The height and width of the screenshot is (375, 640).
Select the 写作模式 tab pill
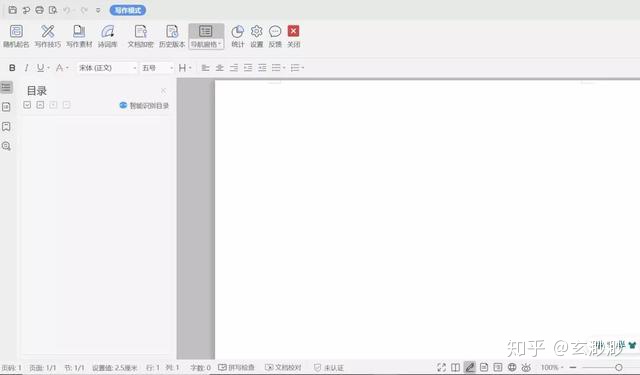point(128,10)
